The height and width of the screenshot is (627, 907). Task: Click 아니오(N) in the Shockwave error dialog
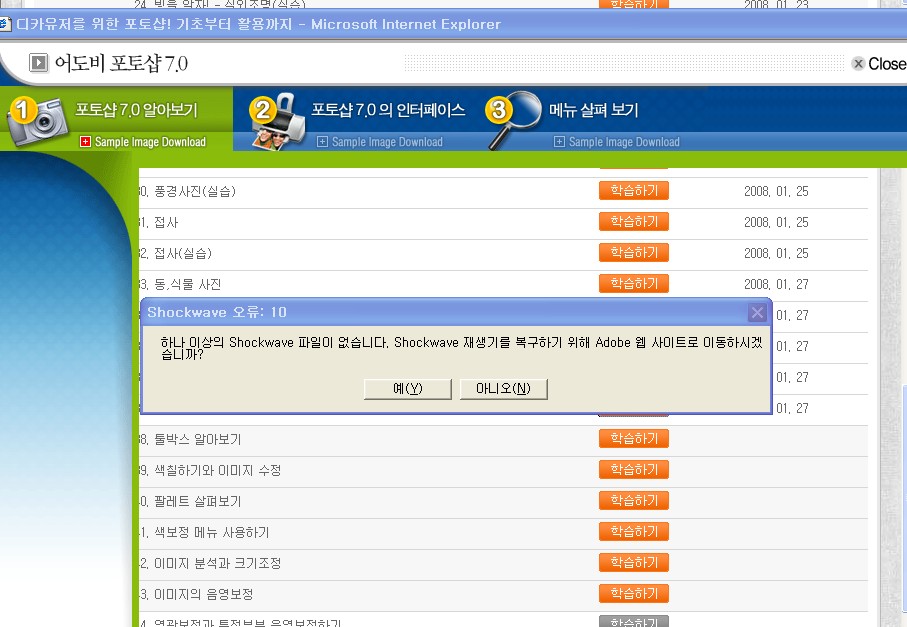[x=503, y=389]
